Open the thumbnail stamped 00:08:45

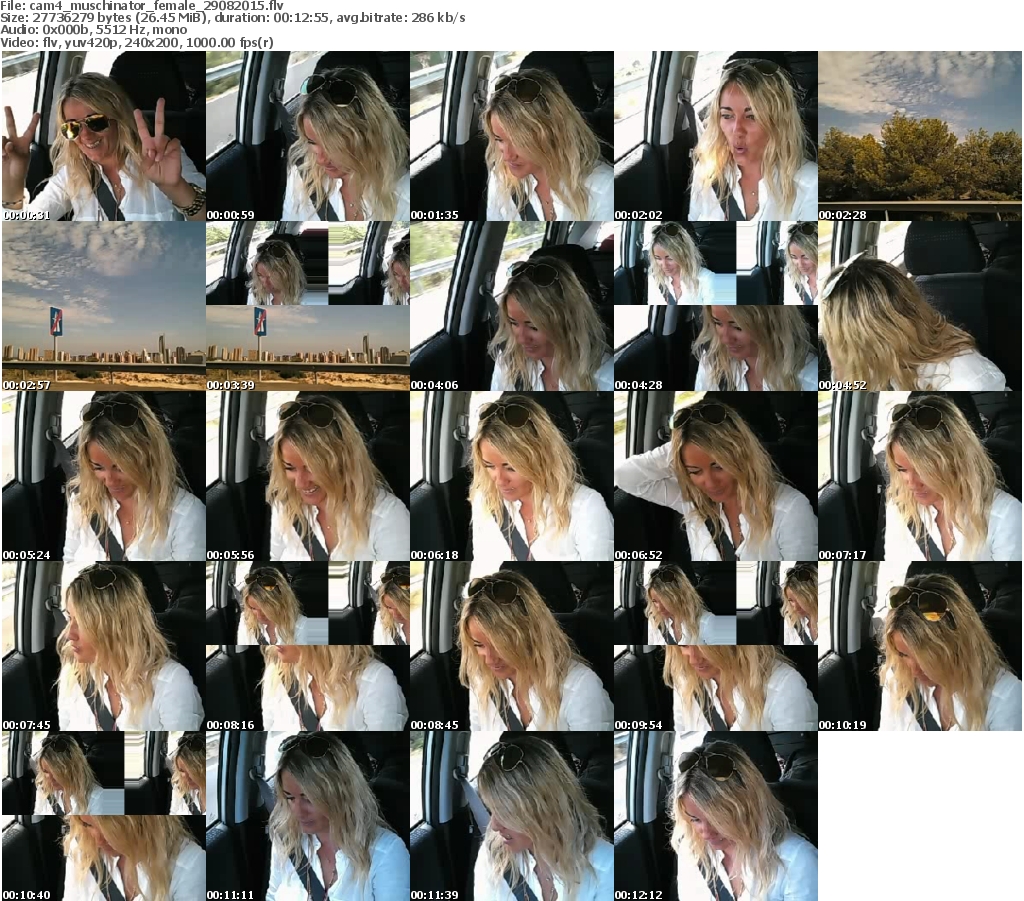tap(512, 646)
